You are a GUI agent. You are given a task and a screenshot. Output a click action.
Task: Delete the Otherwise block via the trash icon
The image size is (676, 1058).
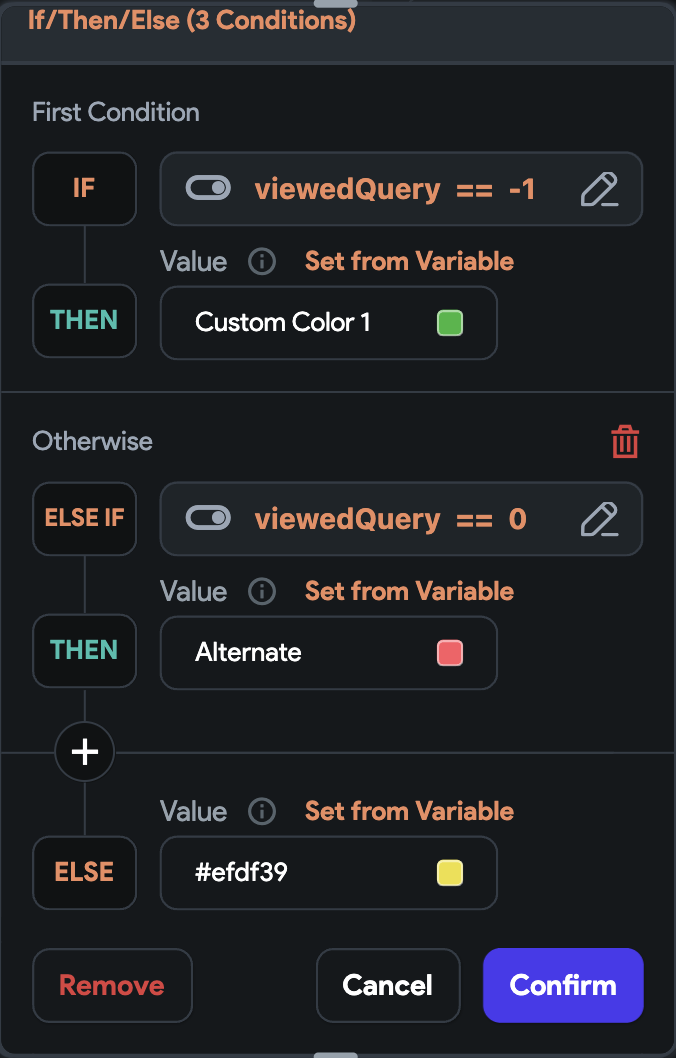(x=624, y=440)
